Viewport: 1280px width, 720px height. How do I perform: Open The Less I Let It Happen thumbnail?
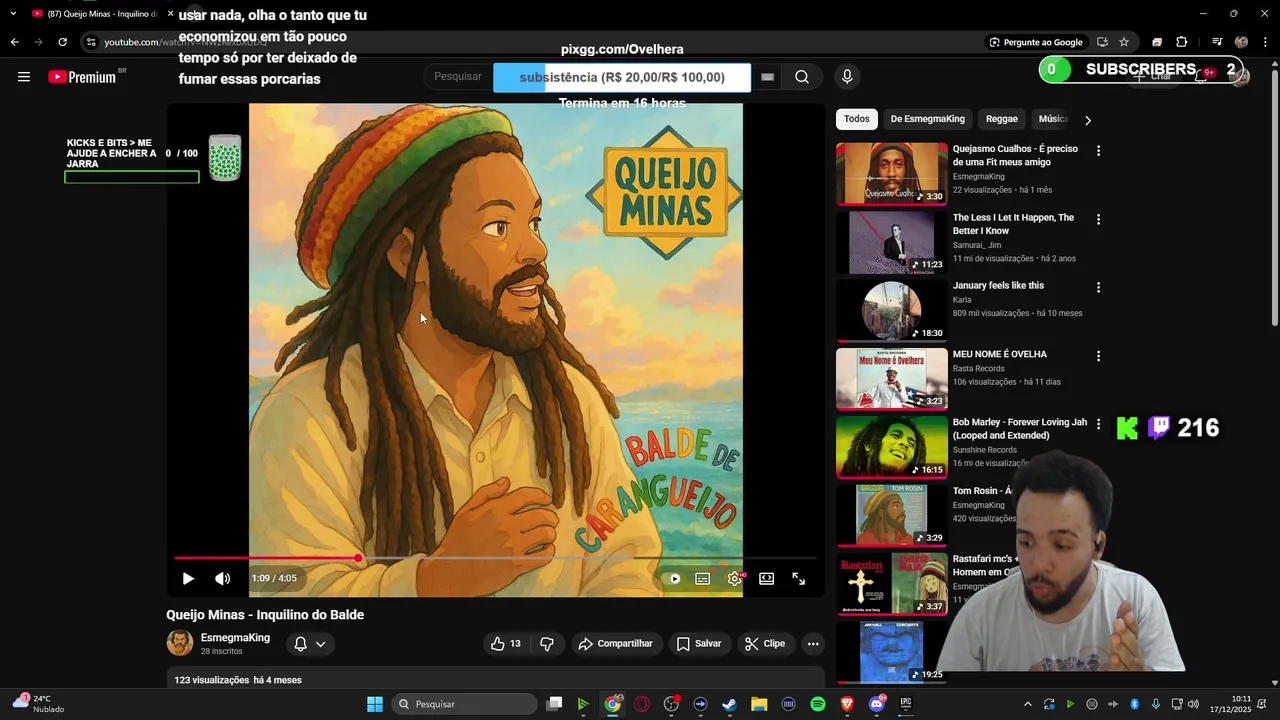point(891,242)
